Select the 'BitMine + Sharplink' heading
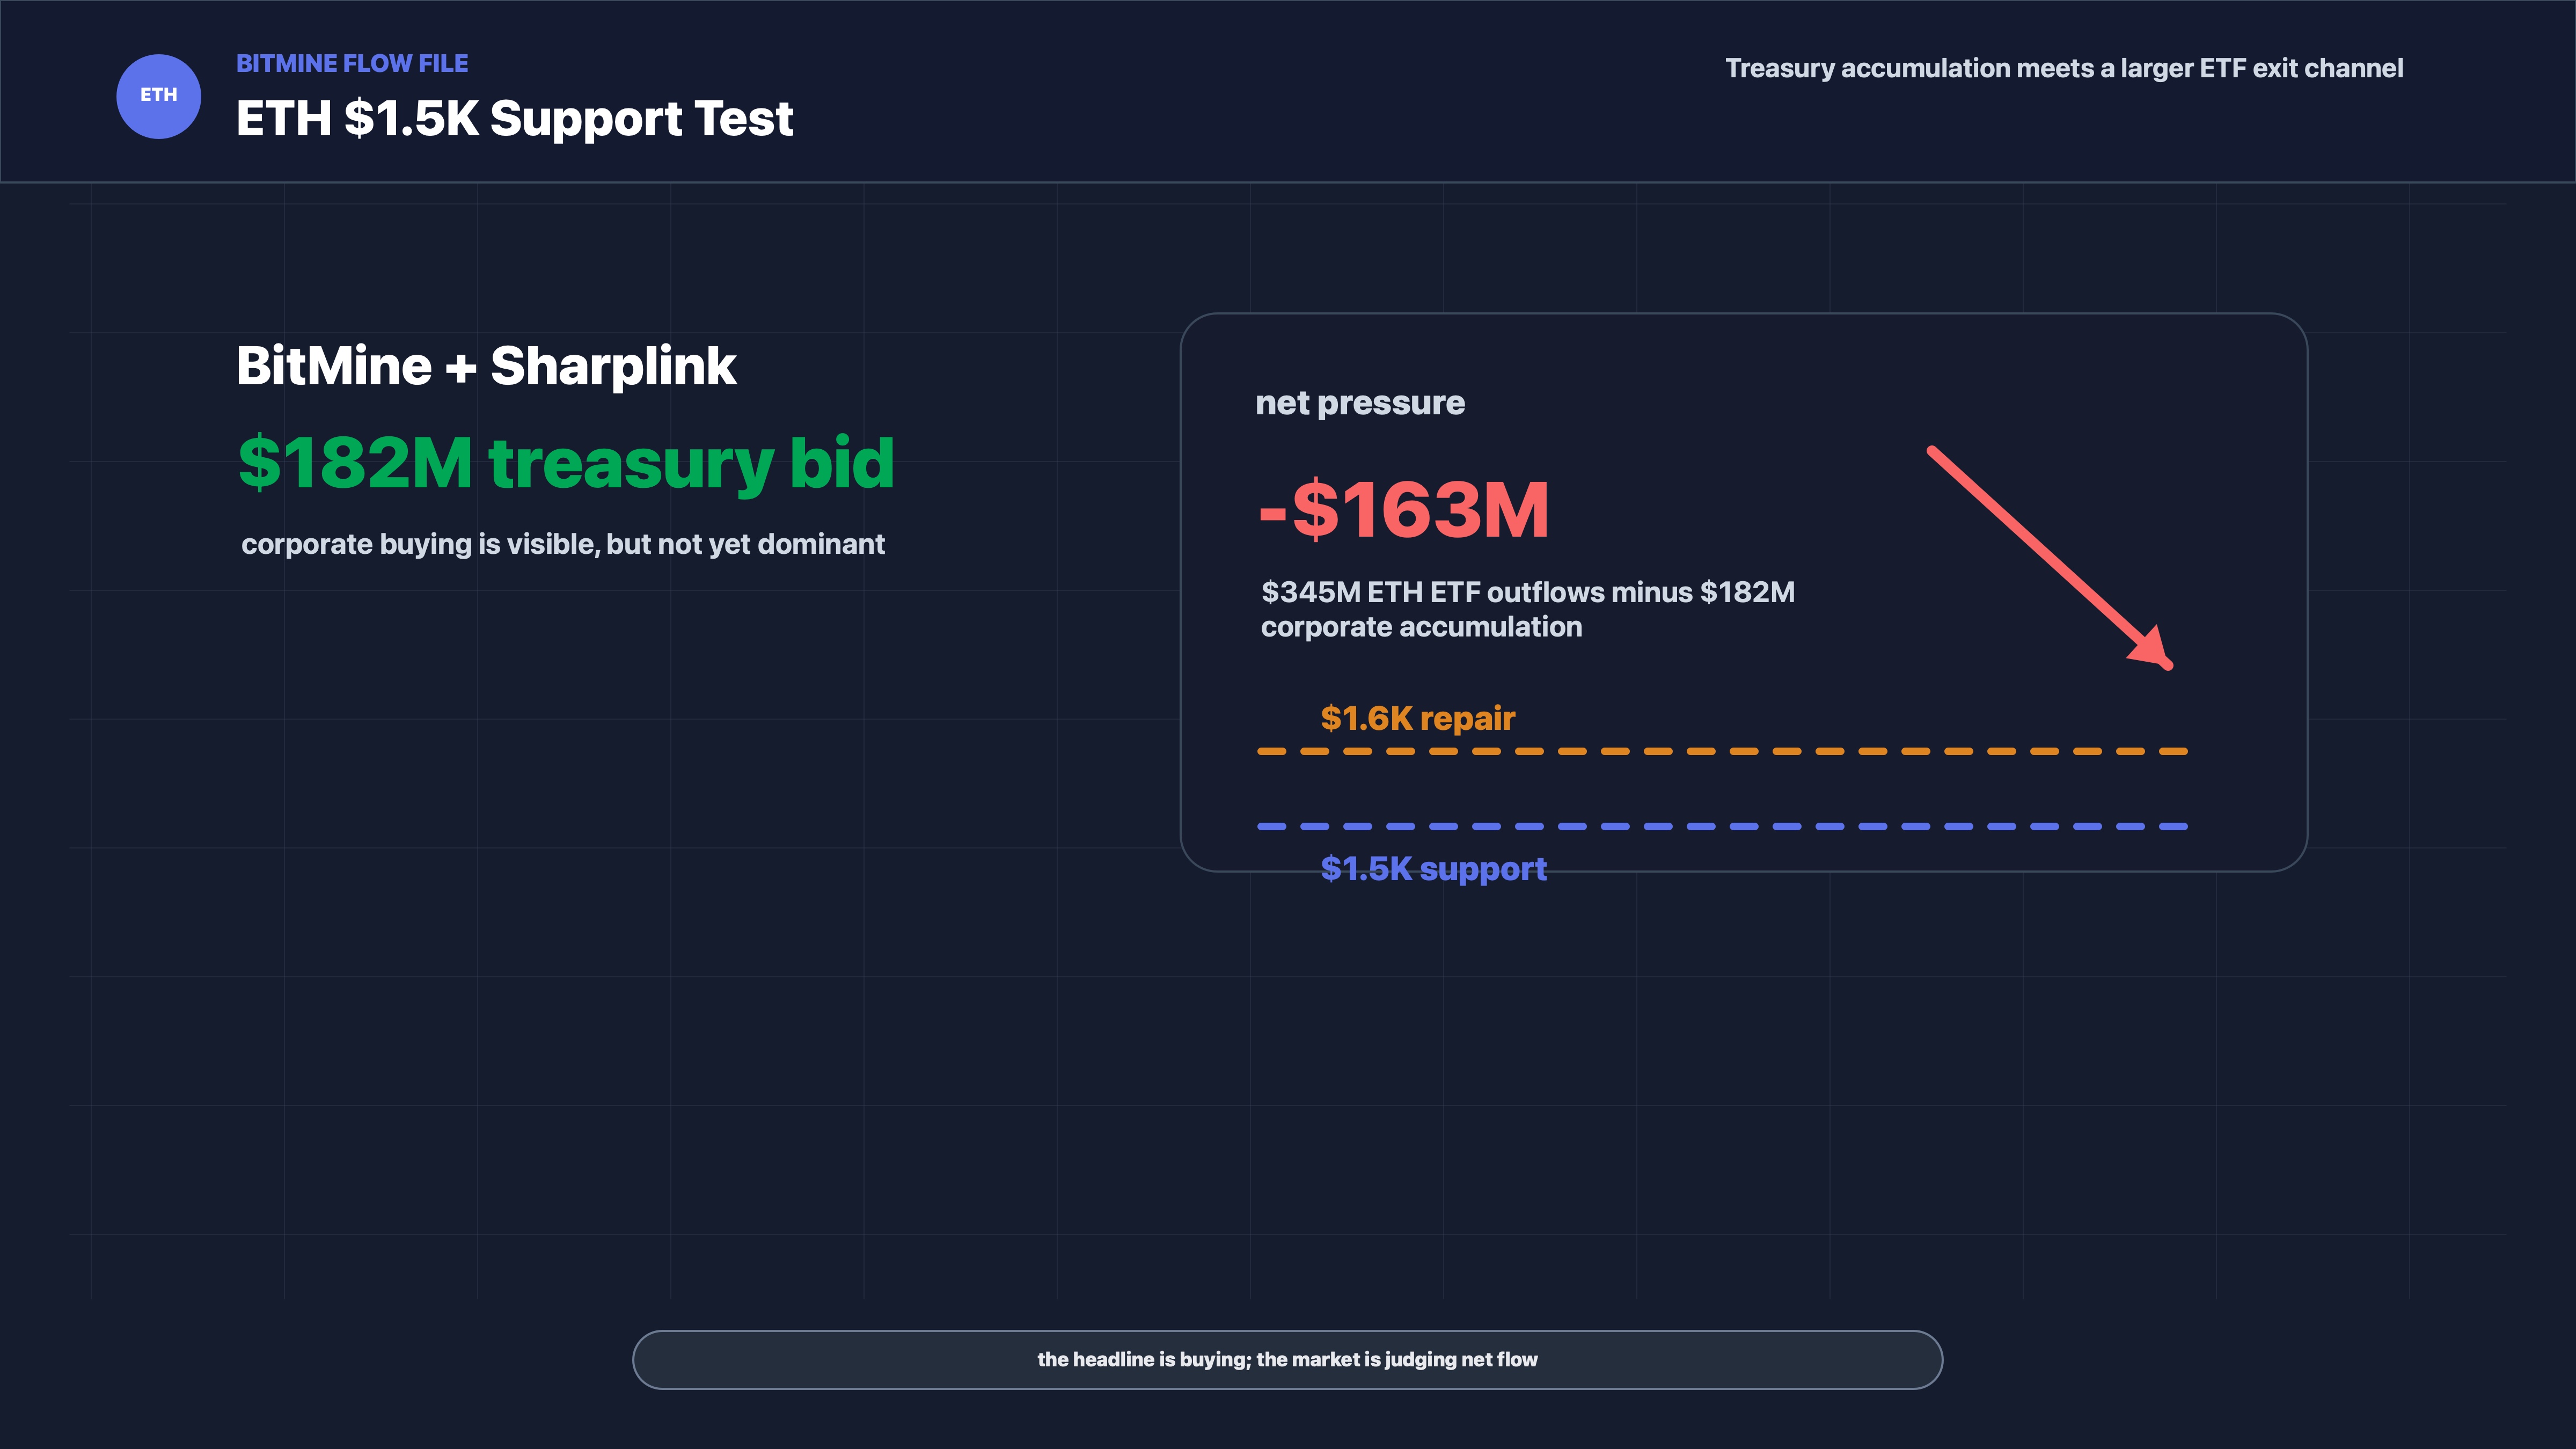 point(486,366)
